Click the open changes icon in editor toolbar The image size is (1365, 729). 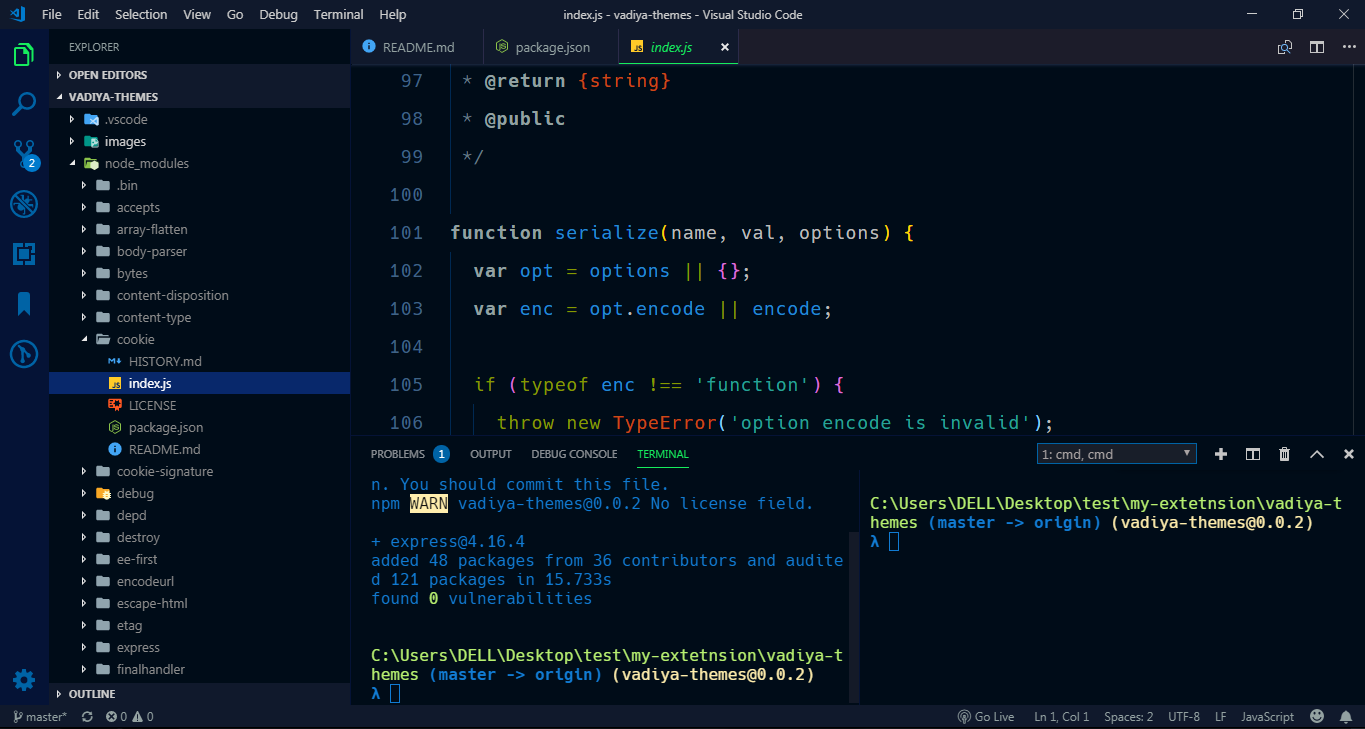coord(1285,47)
